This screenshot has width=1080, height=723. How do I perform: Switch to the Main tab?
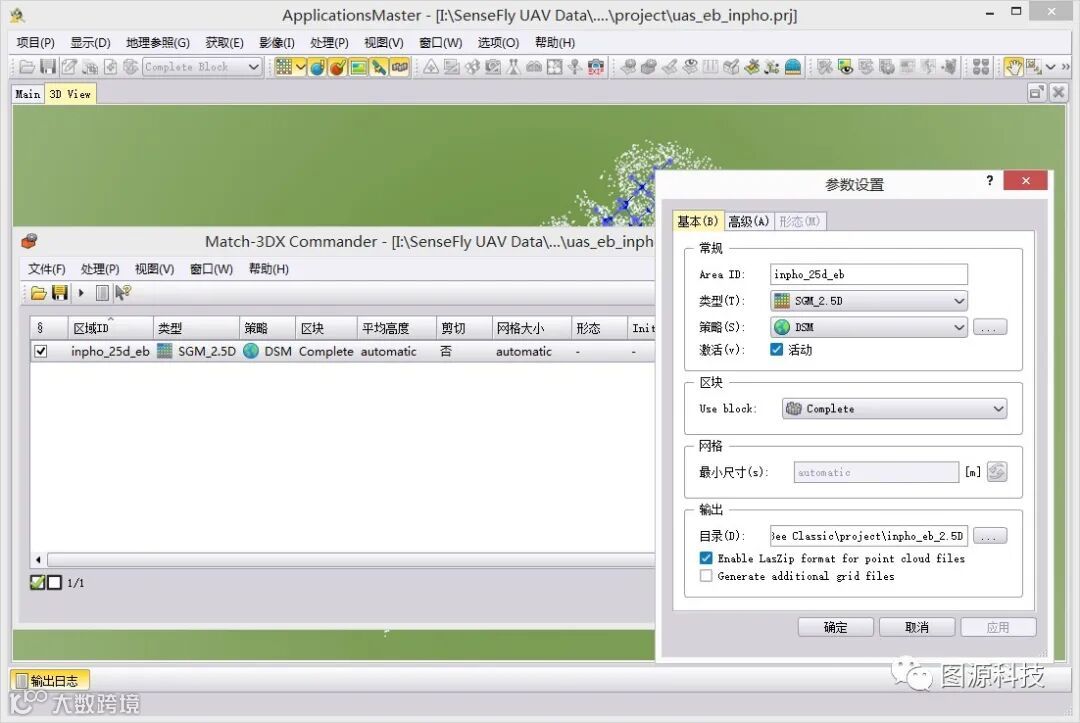(x=28, y=94)
